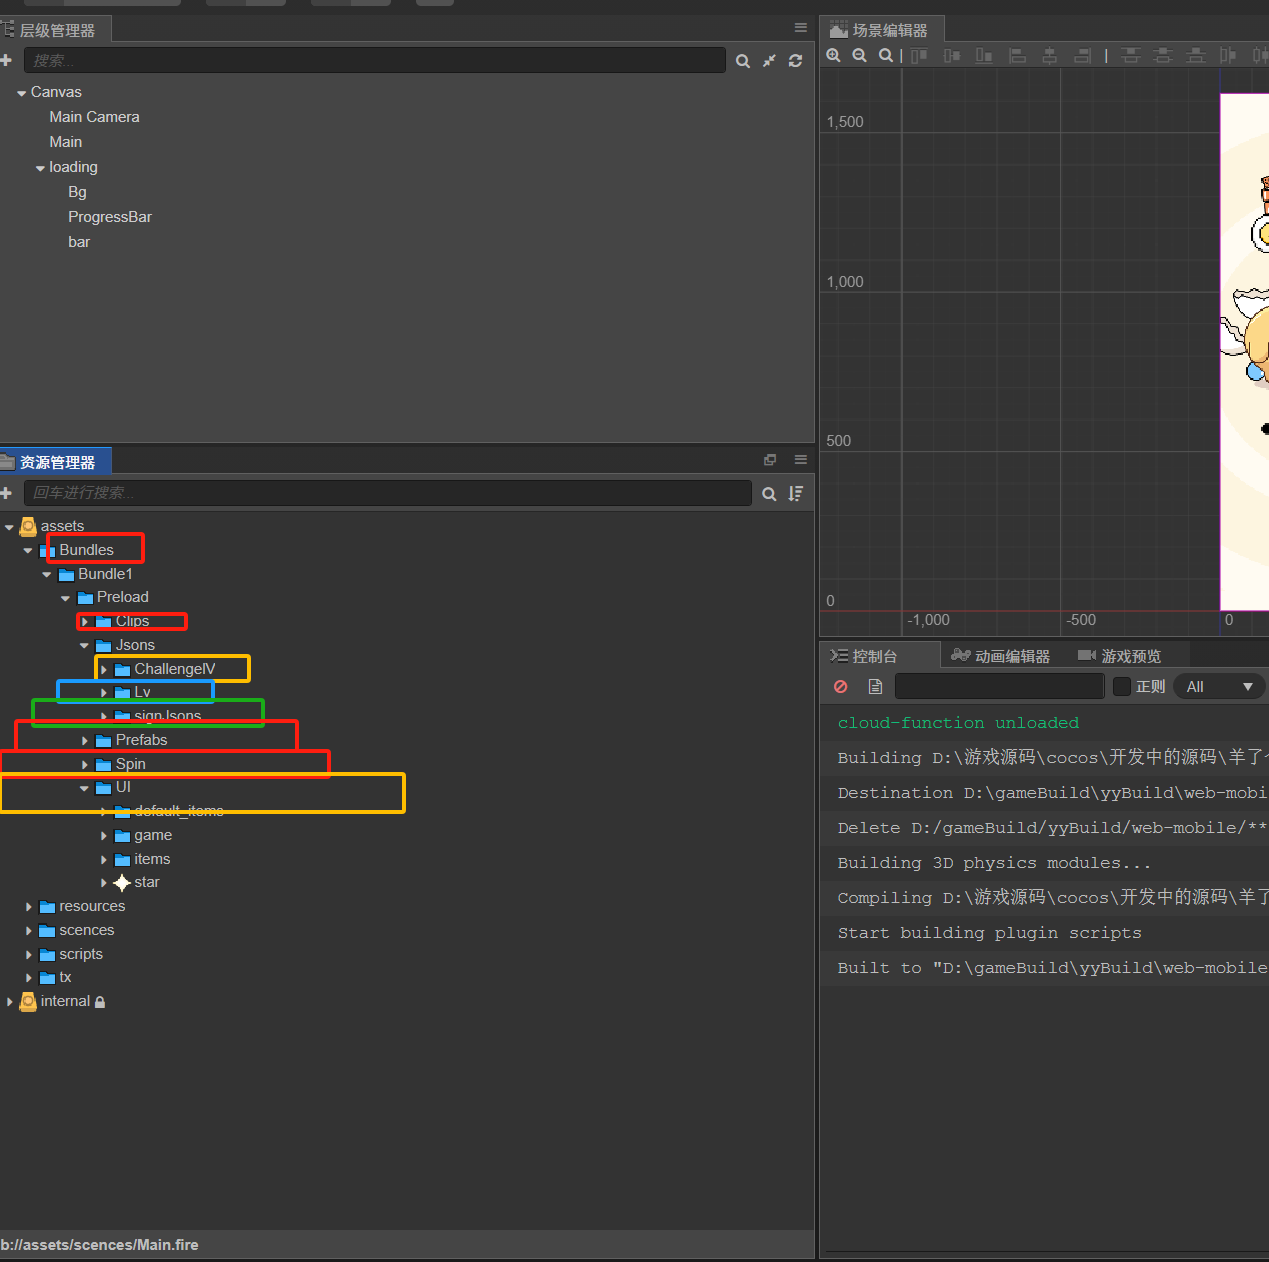
Task: Expand the internal folder
Action: [x=9, y=1002]
